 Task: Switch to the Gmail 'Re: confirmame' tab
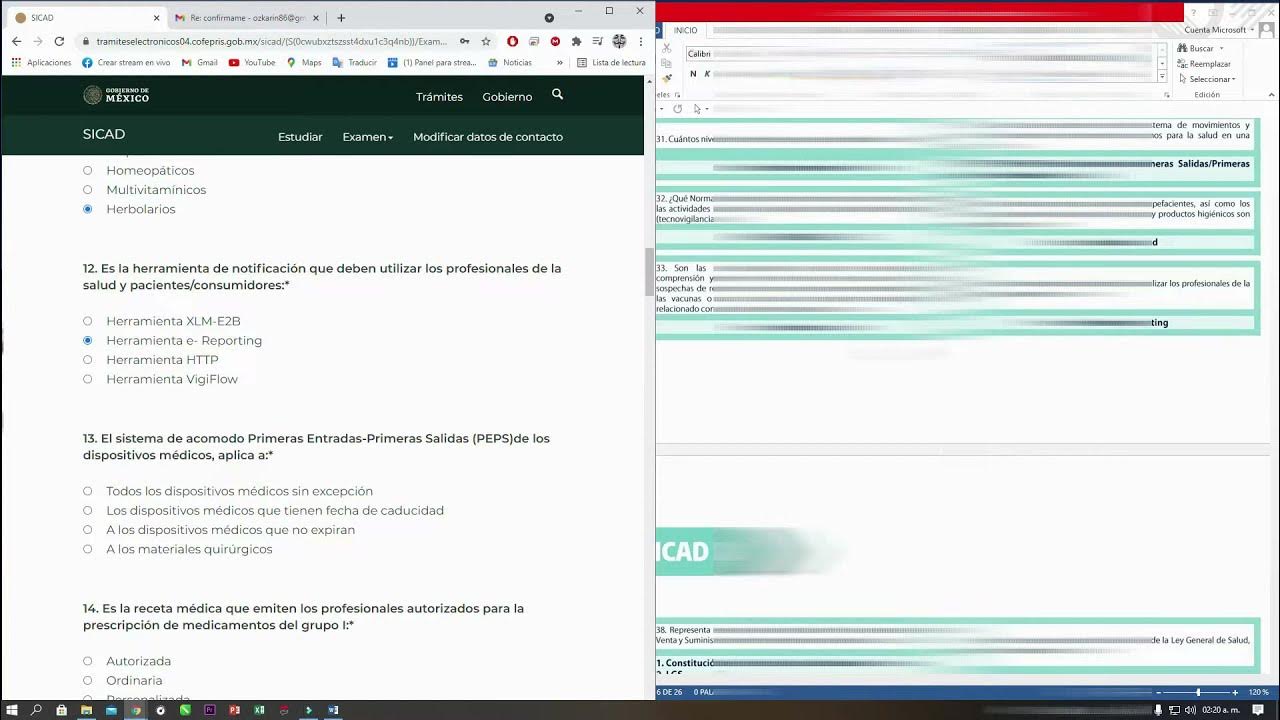(247, 18)
